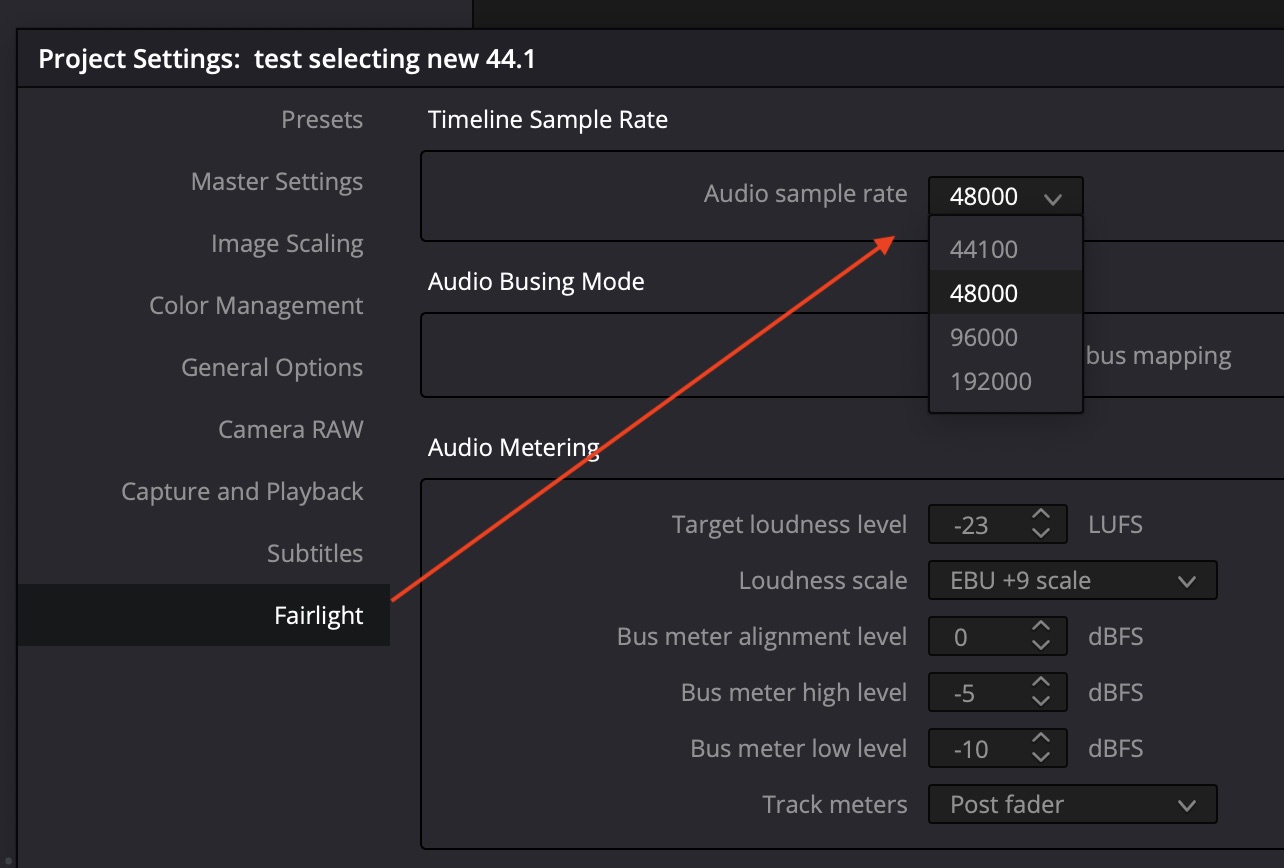Open Image Scaling settings
Screen dimensions: 1284x868
pos(287,244)
